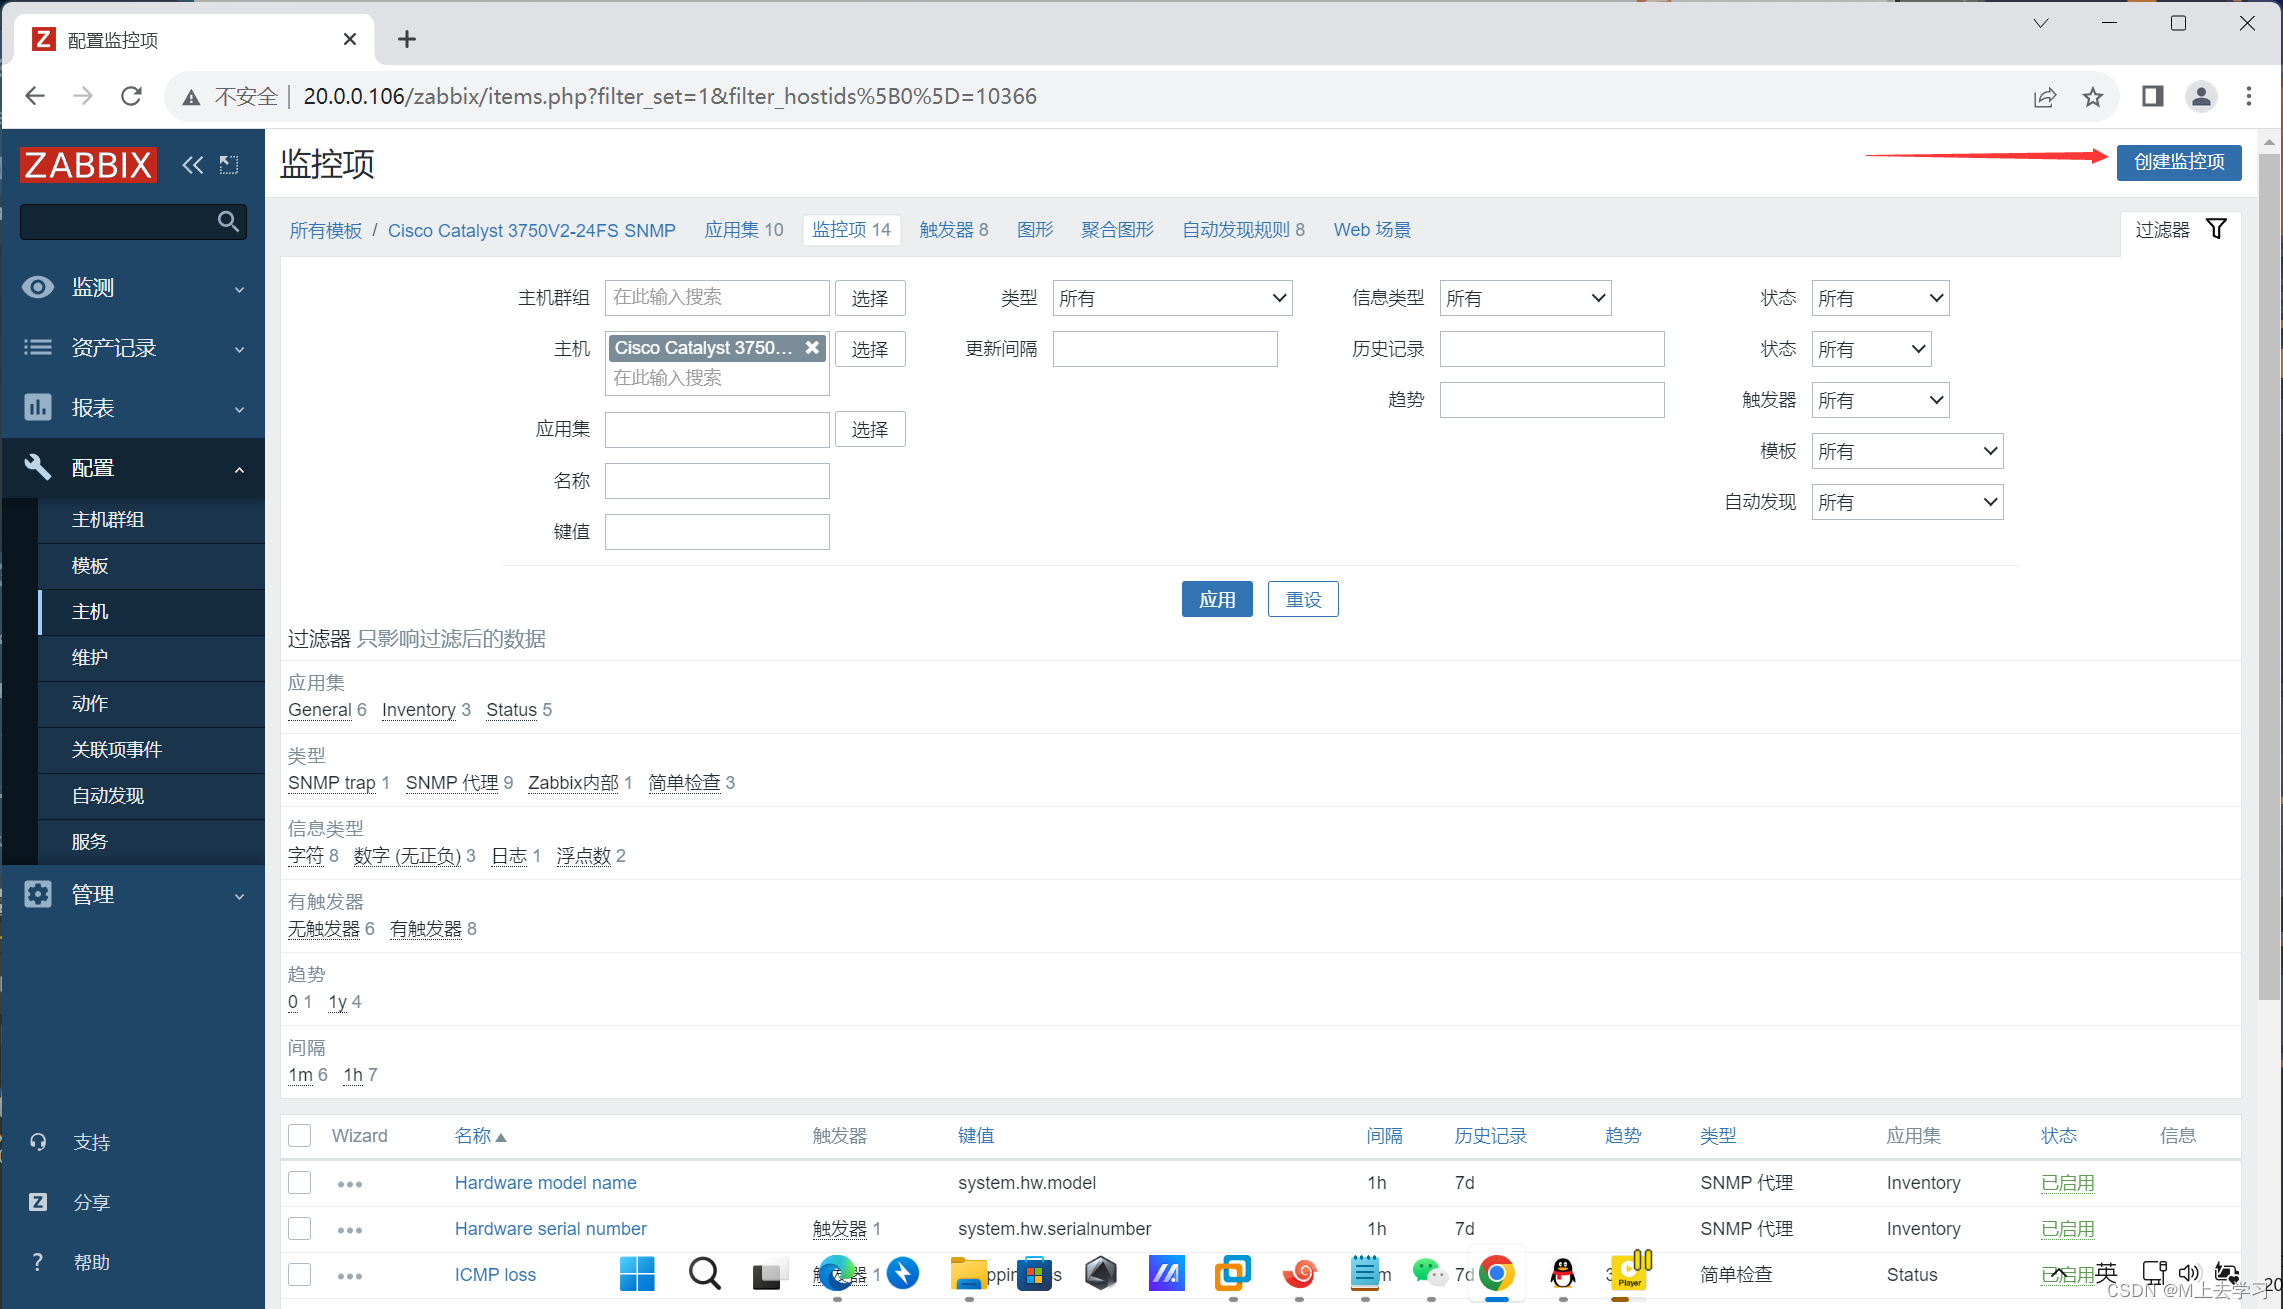Open the first 状态 dropdown
Screen dimensions: 2283x1309
pyautogui.click(x=1880, y=298)
